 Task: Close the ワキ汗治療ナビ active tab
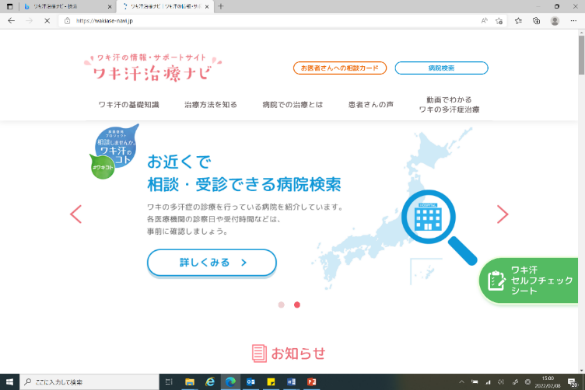[207, 6]
